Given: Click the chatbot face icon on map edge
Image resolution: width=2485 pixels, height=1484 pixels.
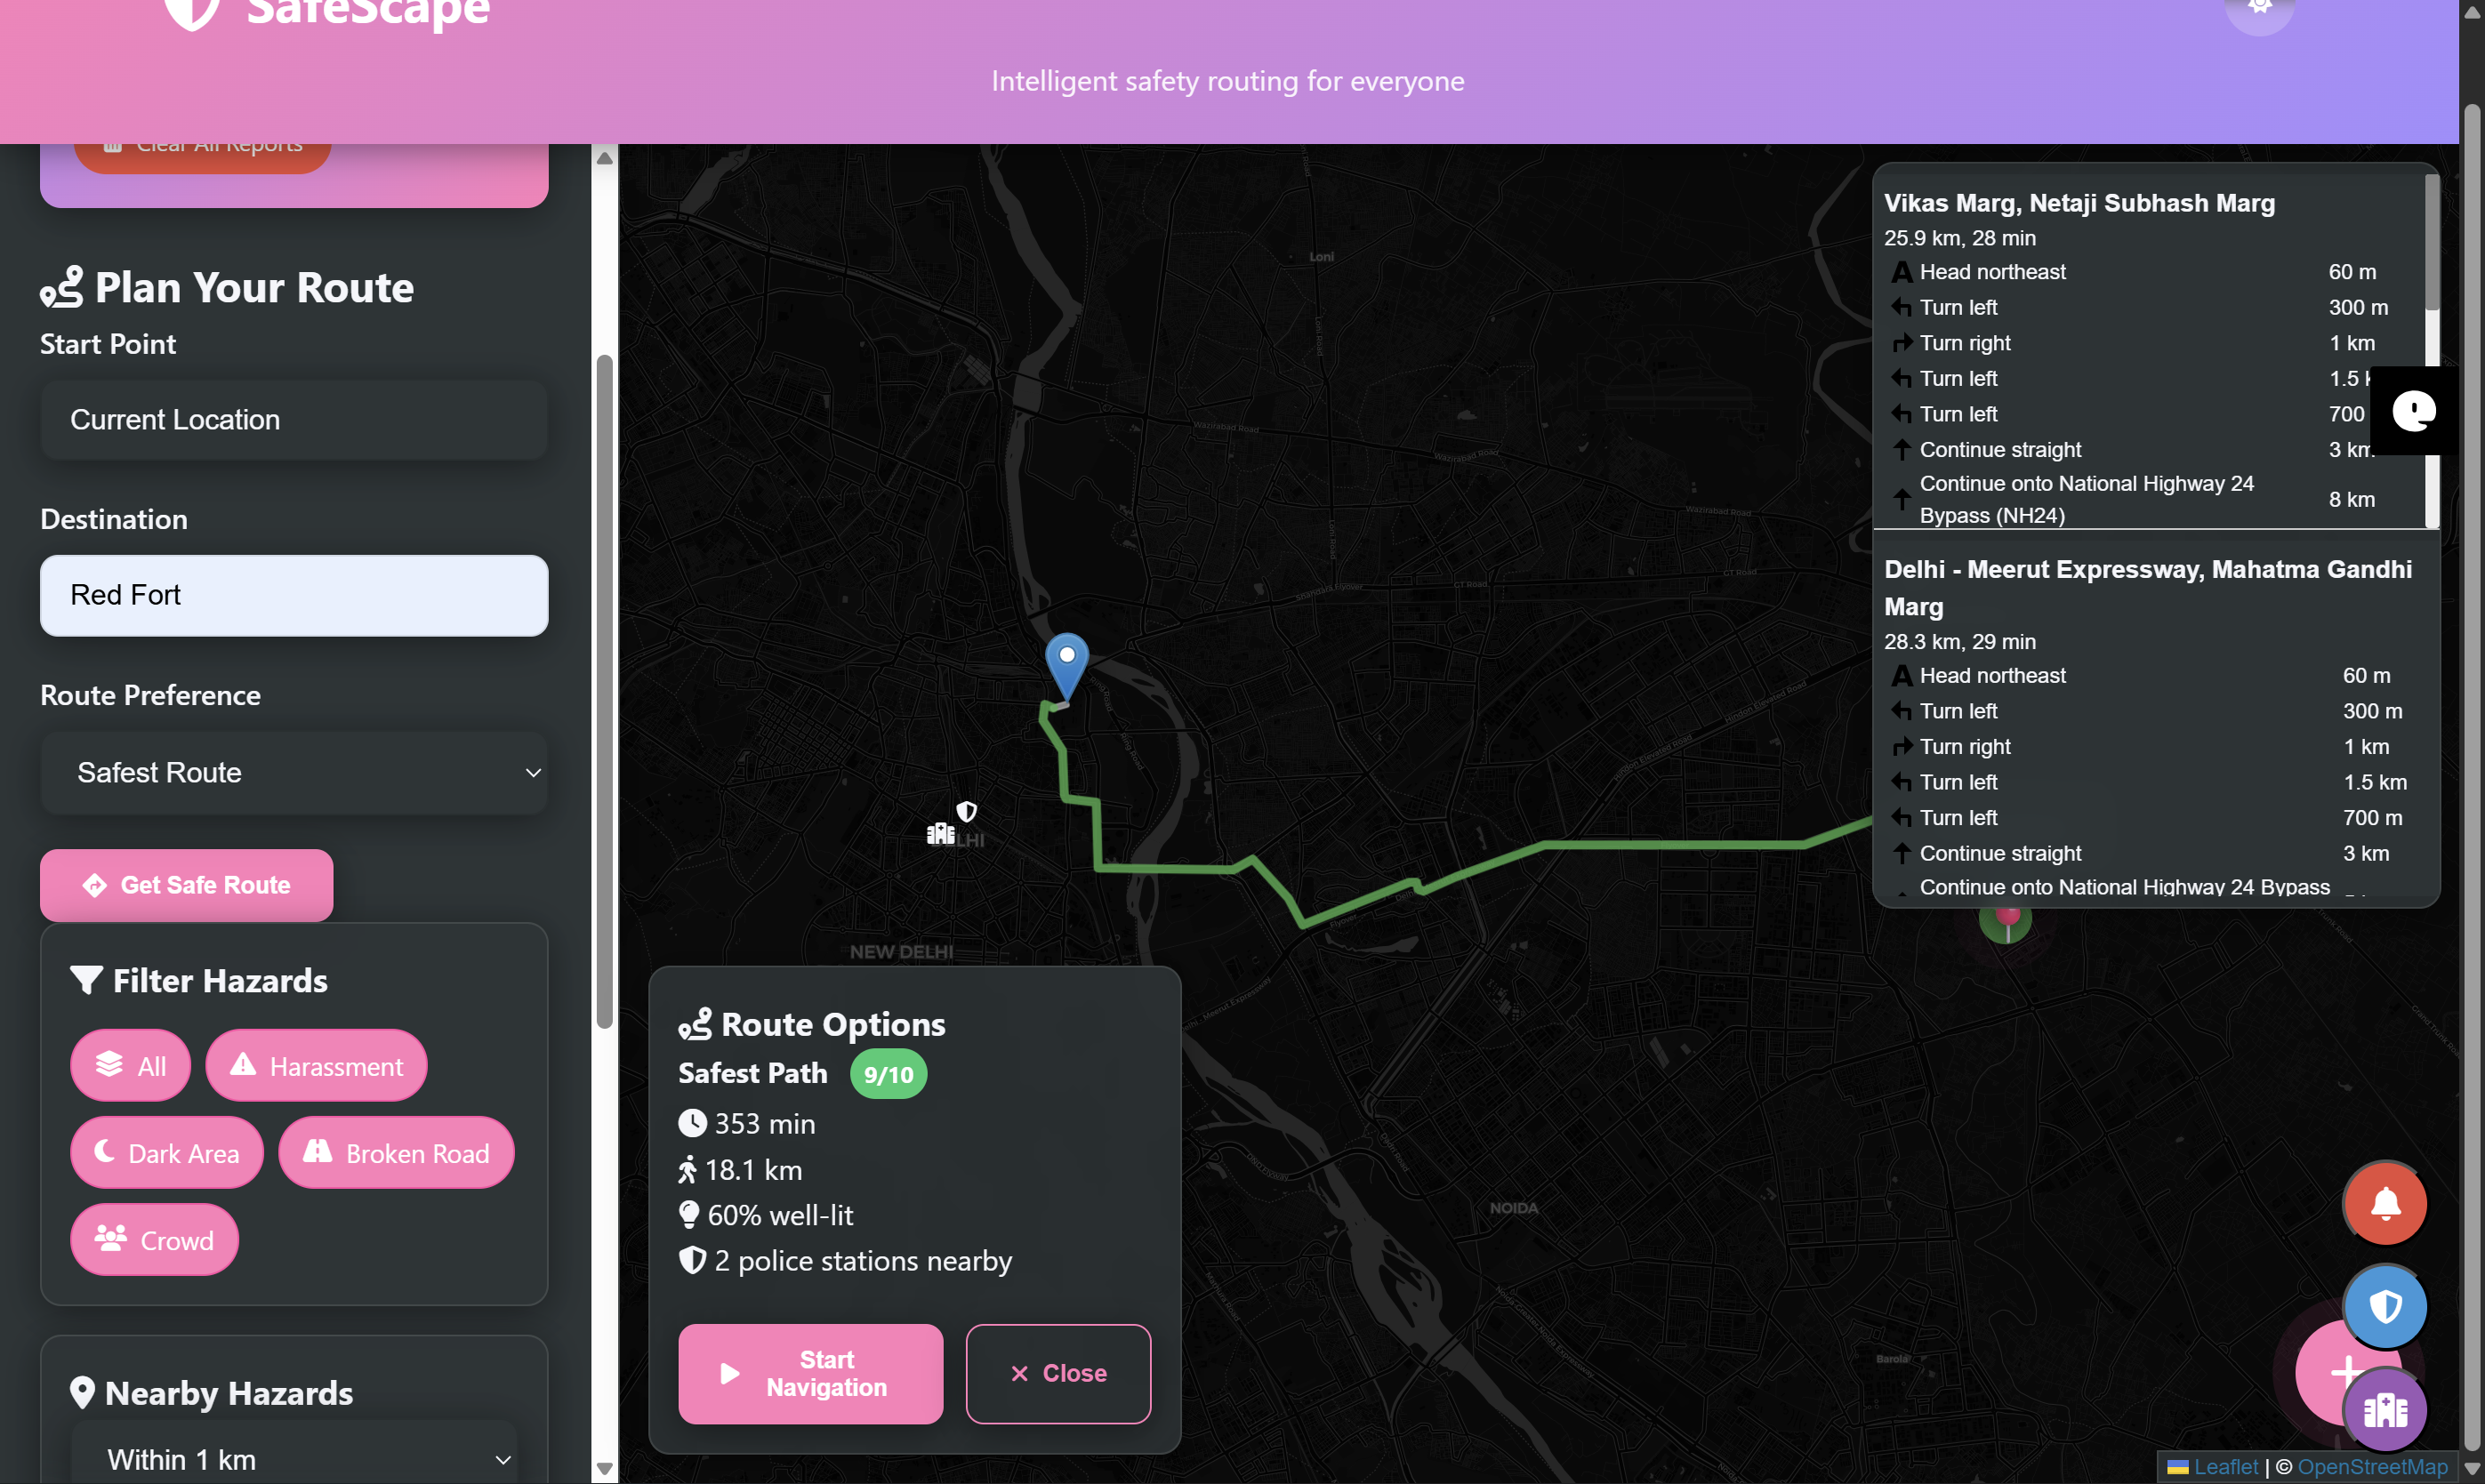Looking at the screenshot, I should (2413, 411).
